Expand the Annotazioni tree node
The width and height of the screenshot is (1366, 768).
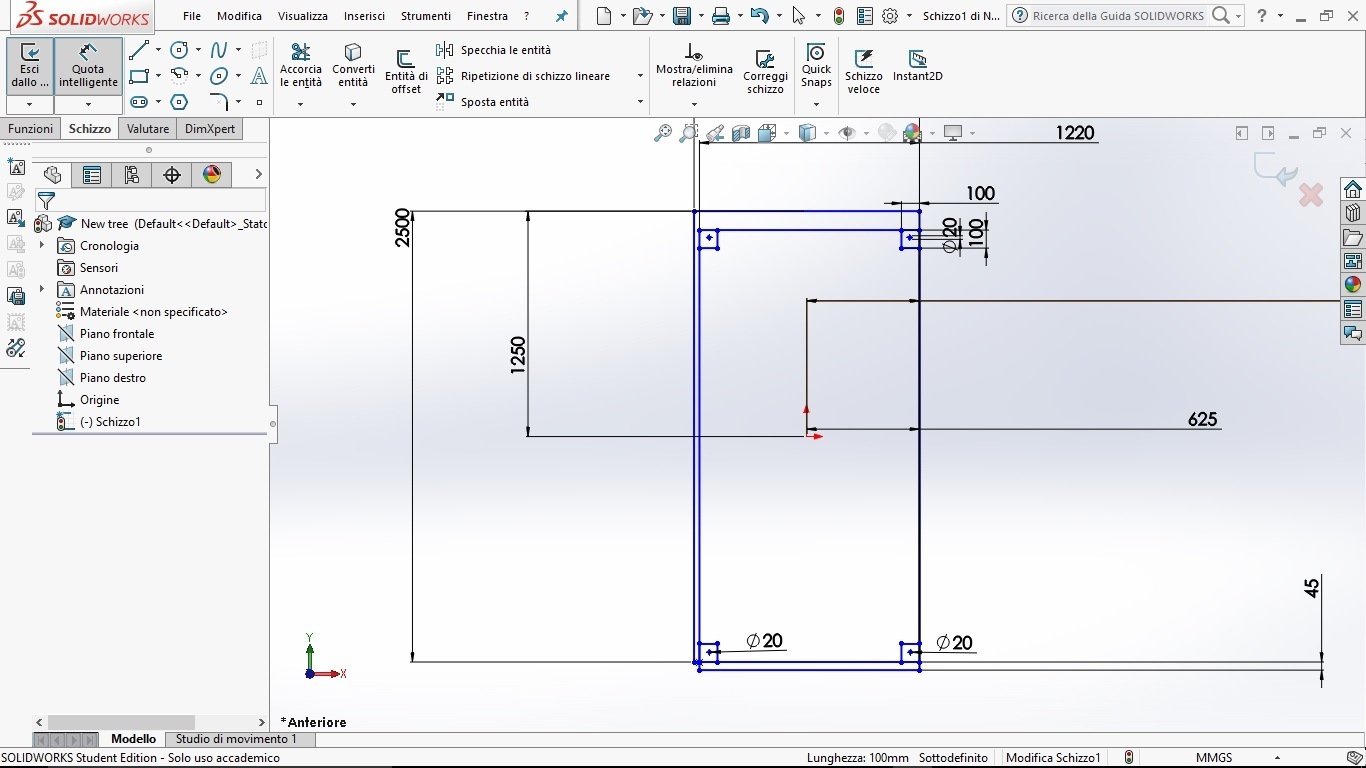(41, 289)
